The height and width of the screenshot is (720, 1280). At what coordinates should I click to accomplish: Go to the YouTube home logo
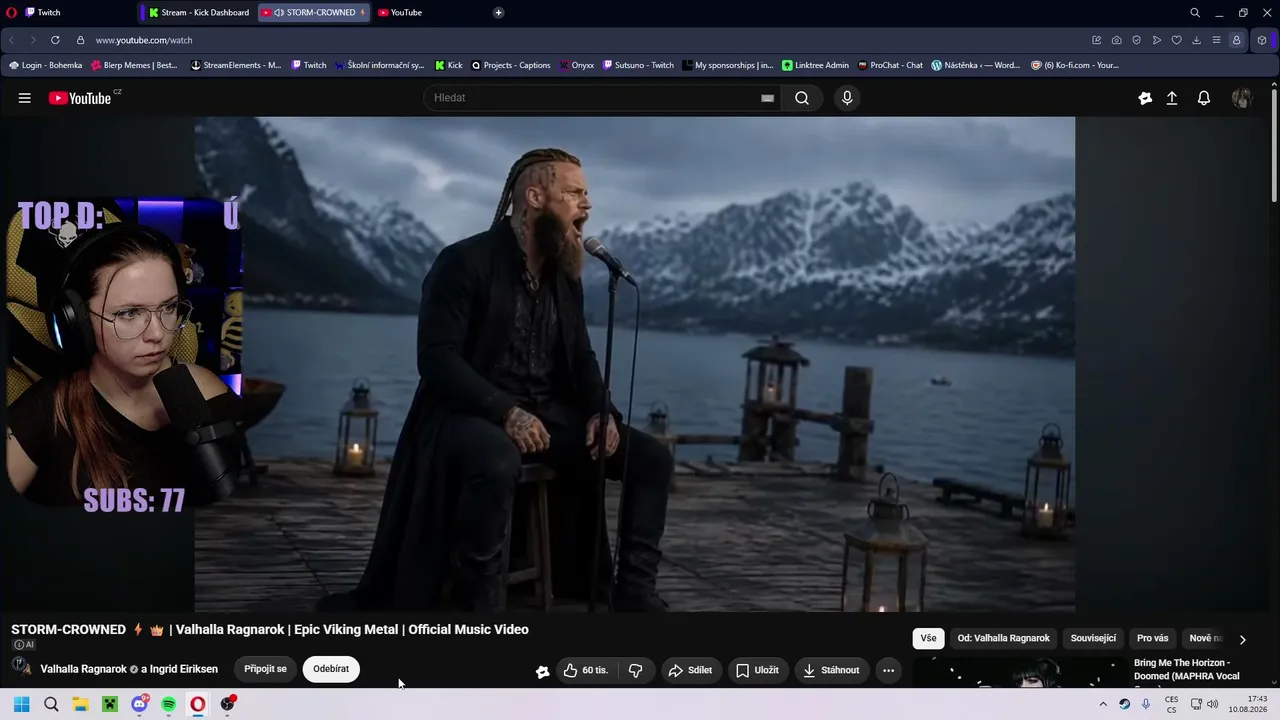point(80,98)
